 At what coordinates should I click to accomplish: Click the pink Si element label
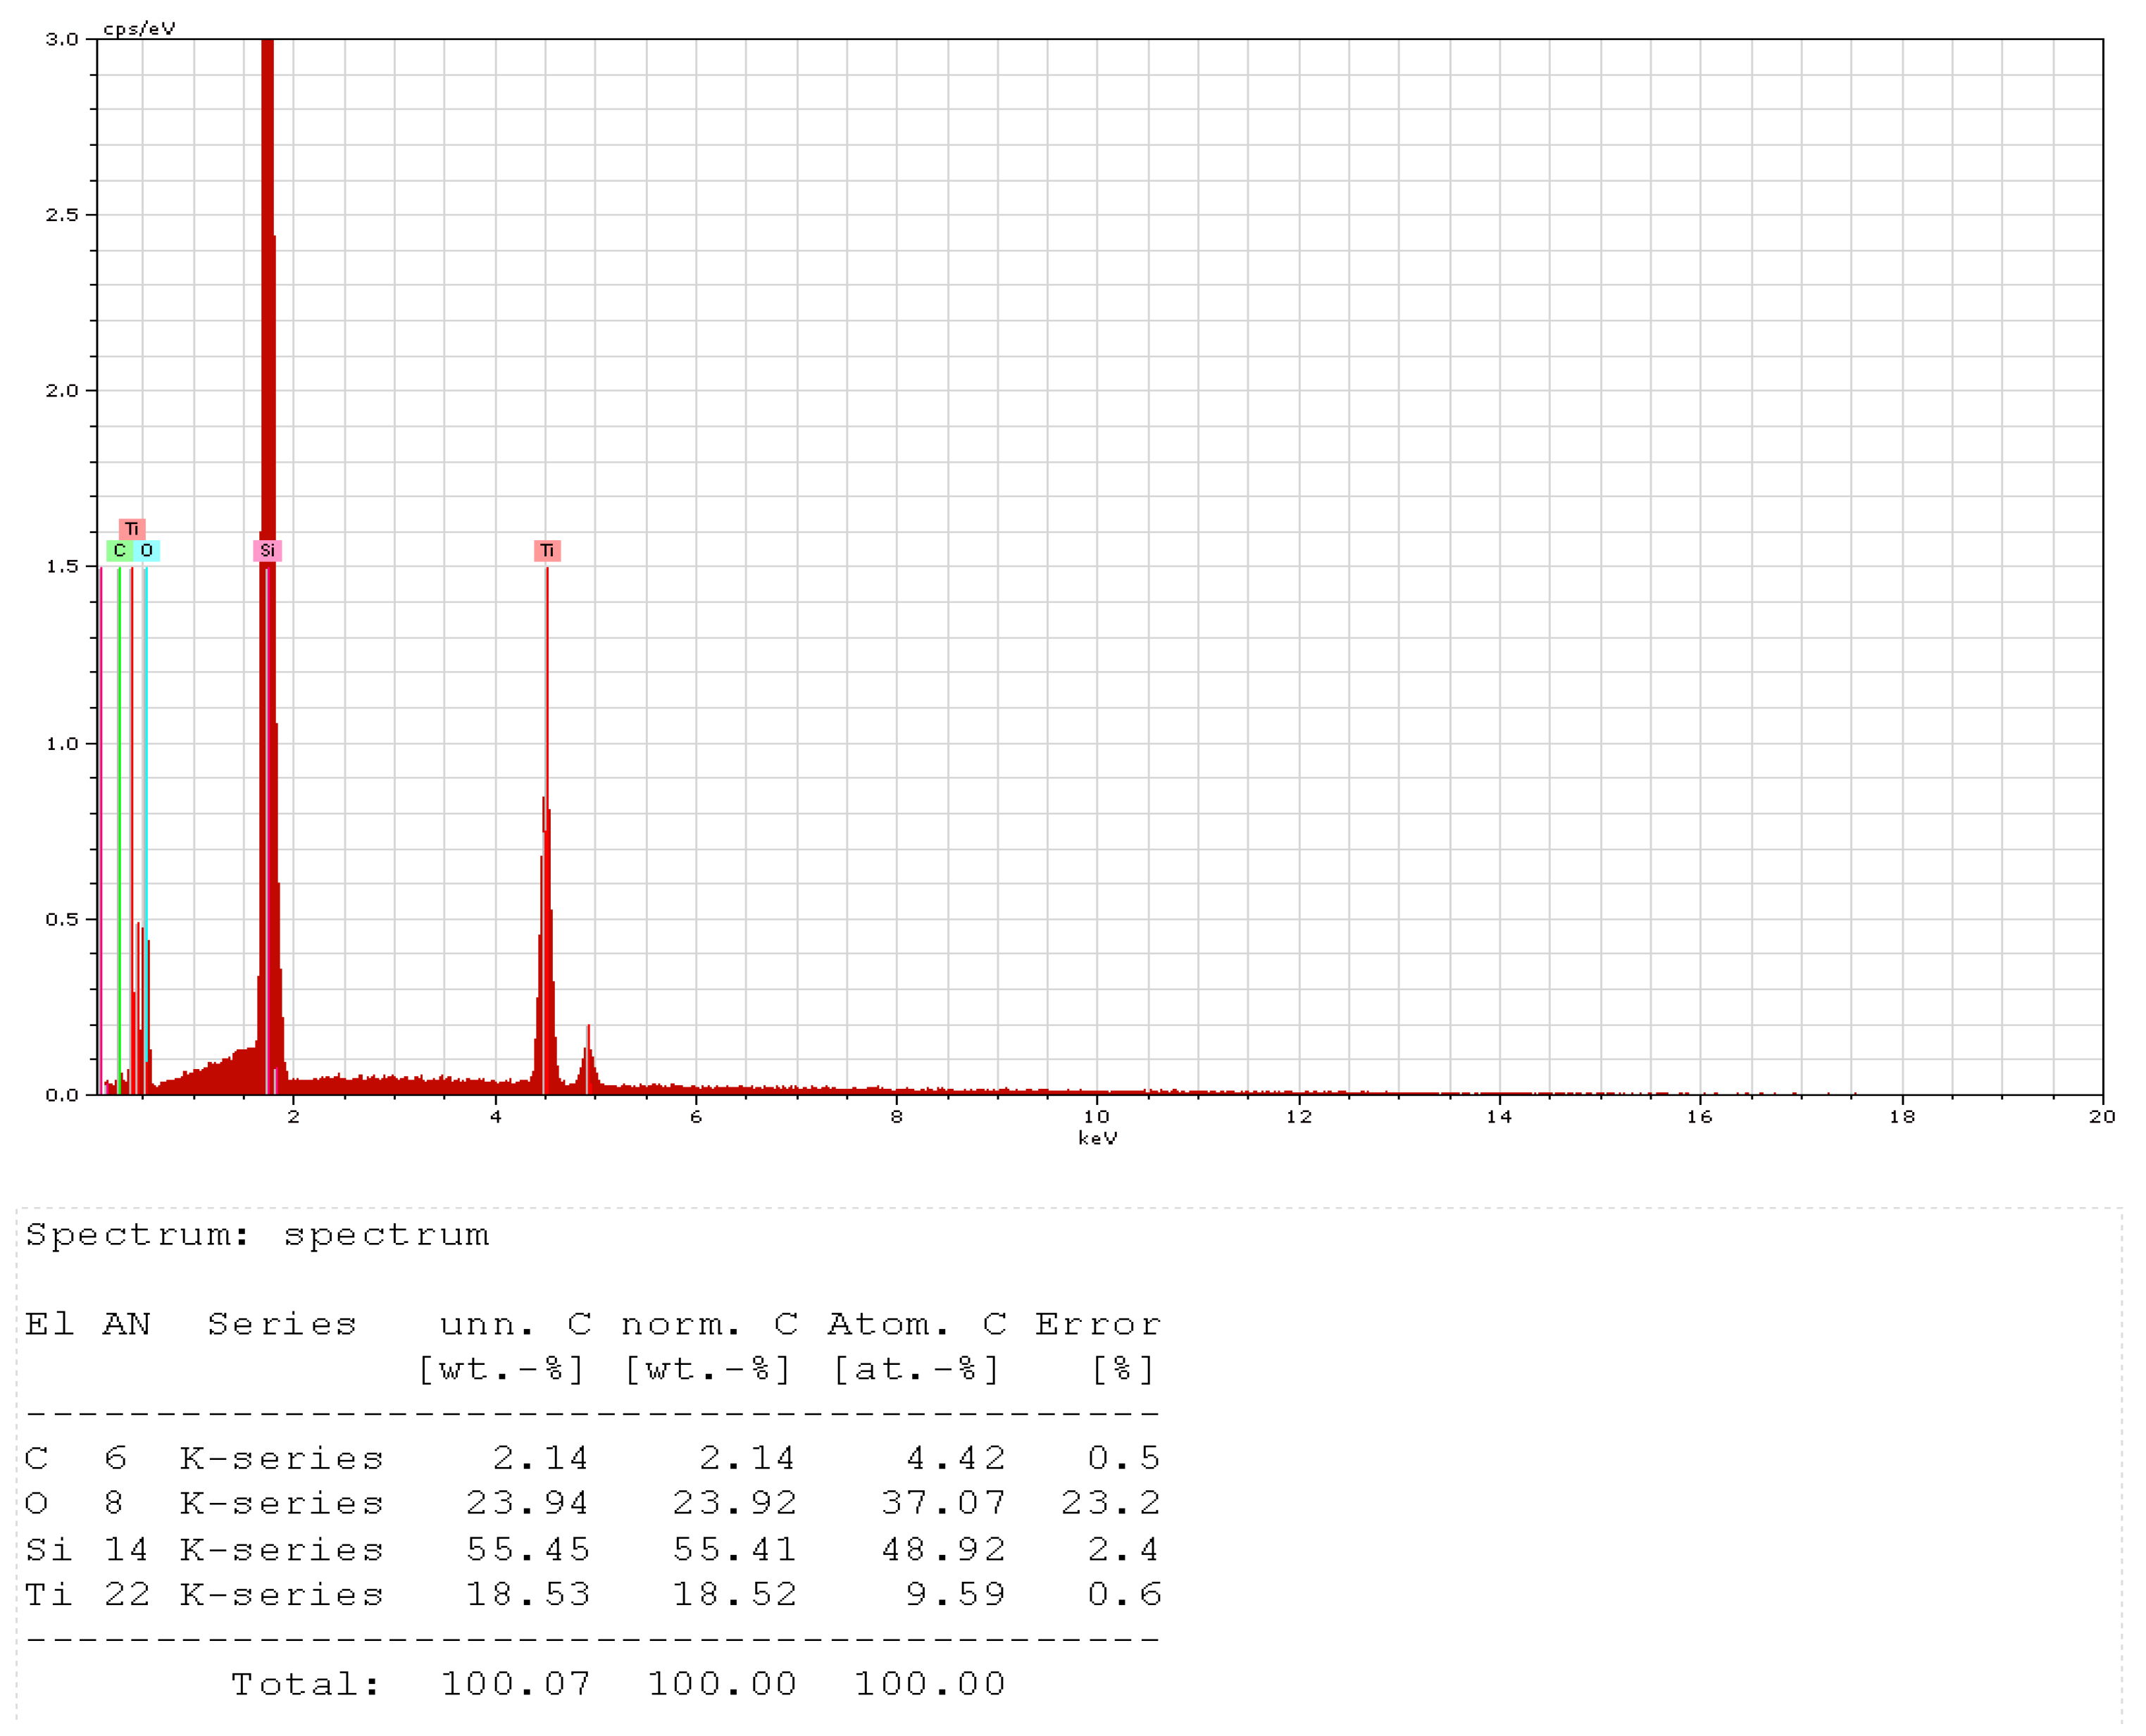[x=267, y=551]
